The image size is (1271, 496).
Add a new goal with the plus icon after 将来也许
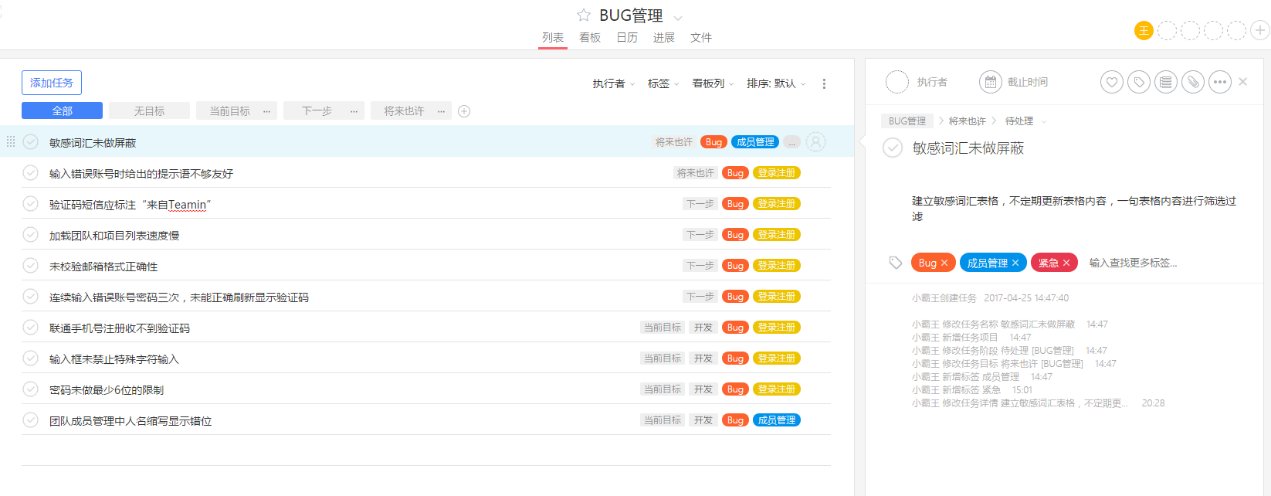(x=464, y=111)
